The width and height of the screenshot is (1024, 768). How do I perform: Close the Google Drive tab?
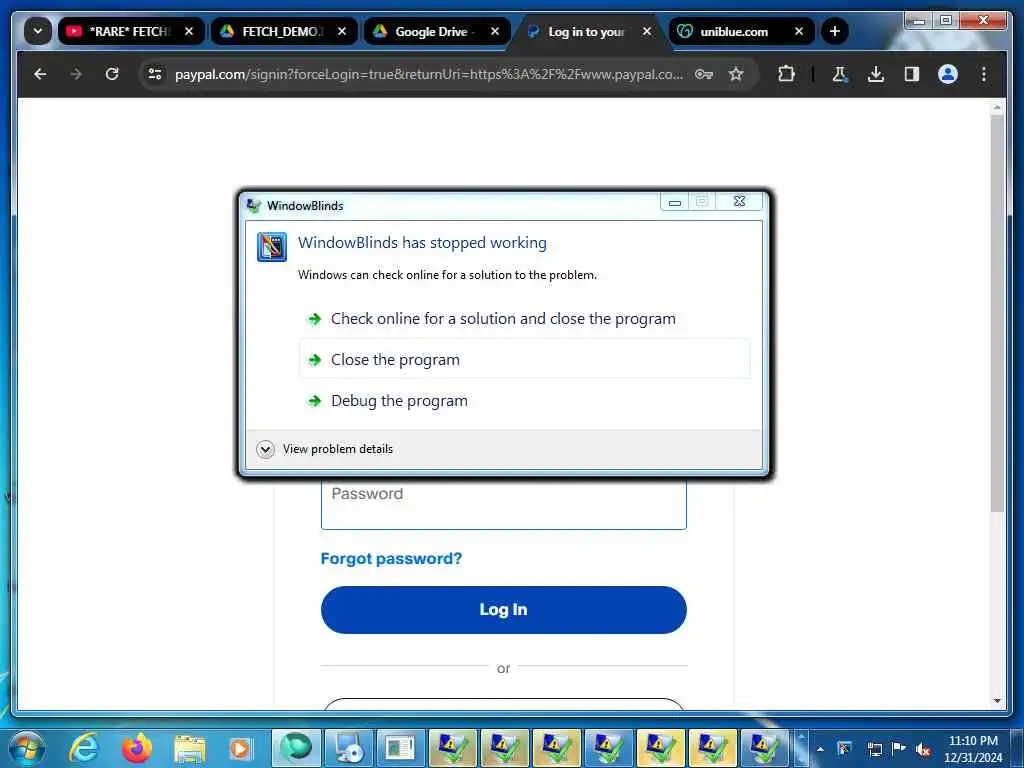coord(495,31)
